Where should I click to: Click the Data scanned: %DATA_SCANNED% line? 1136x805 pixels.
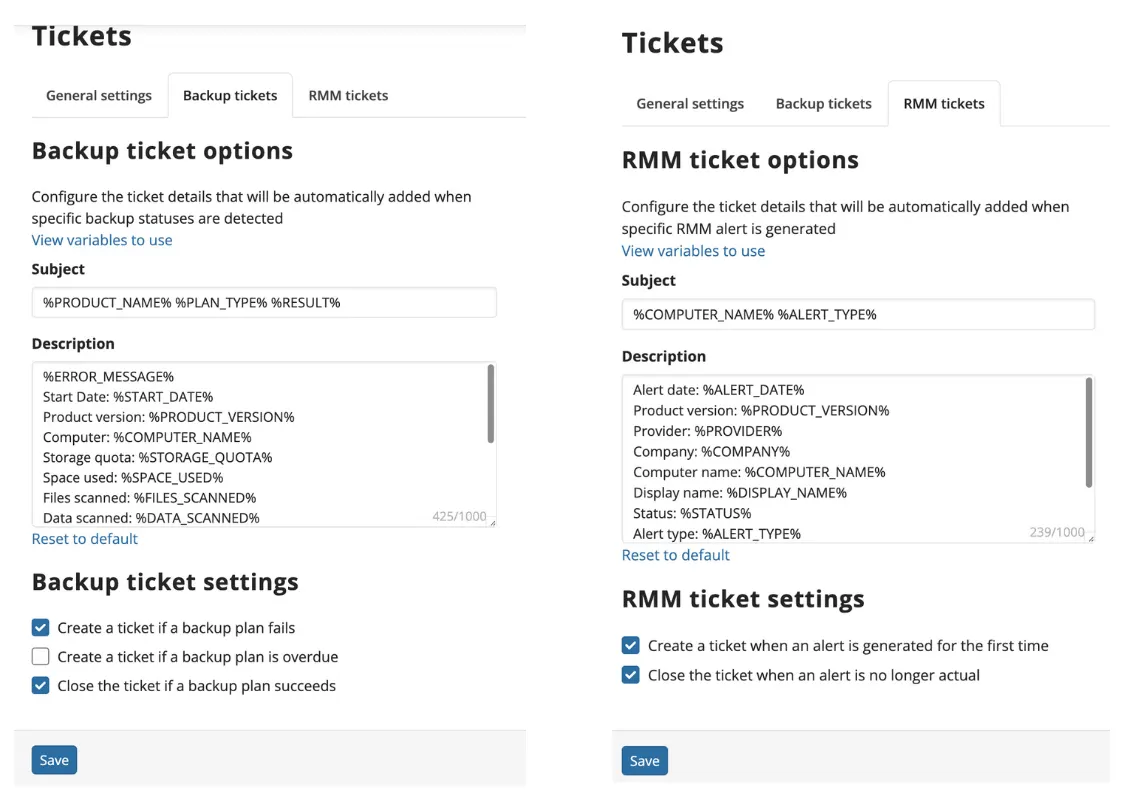[151, 518]
